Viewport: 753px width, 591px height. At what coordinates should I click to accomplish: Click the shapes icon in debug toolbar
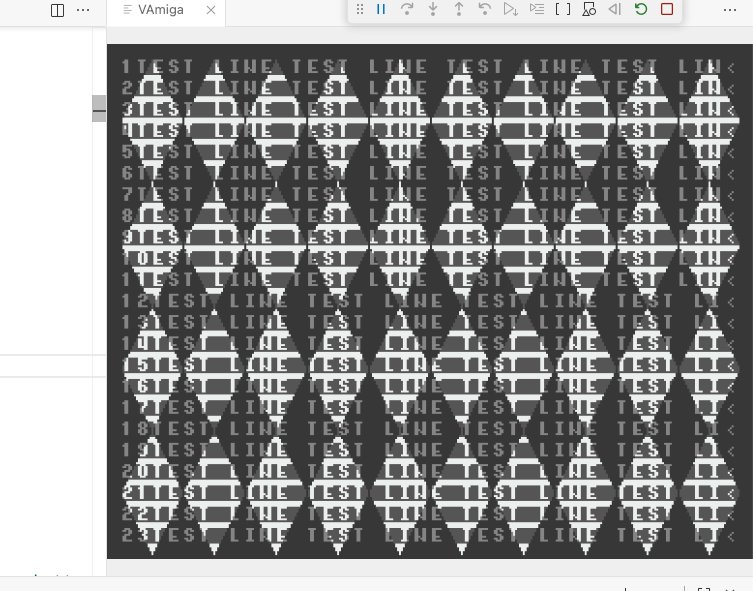coord(589,9)
